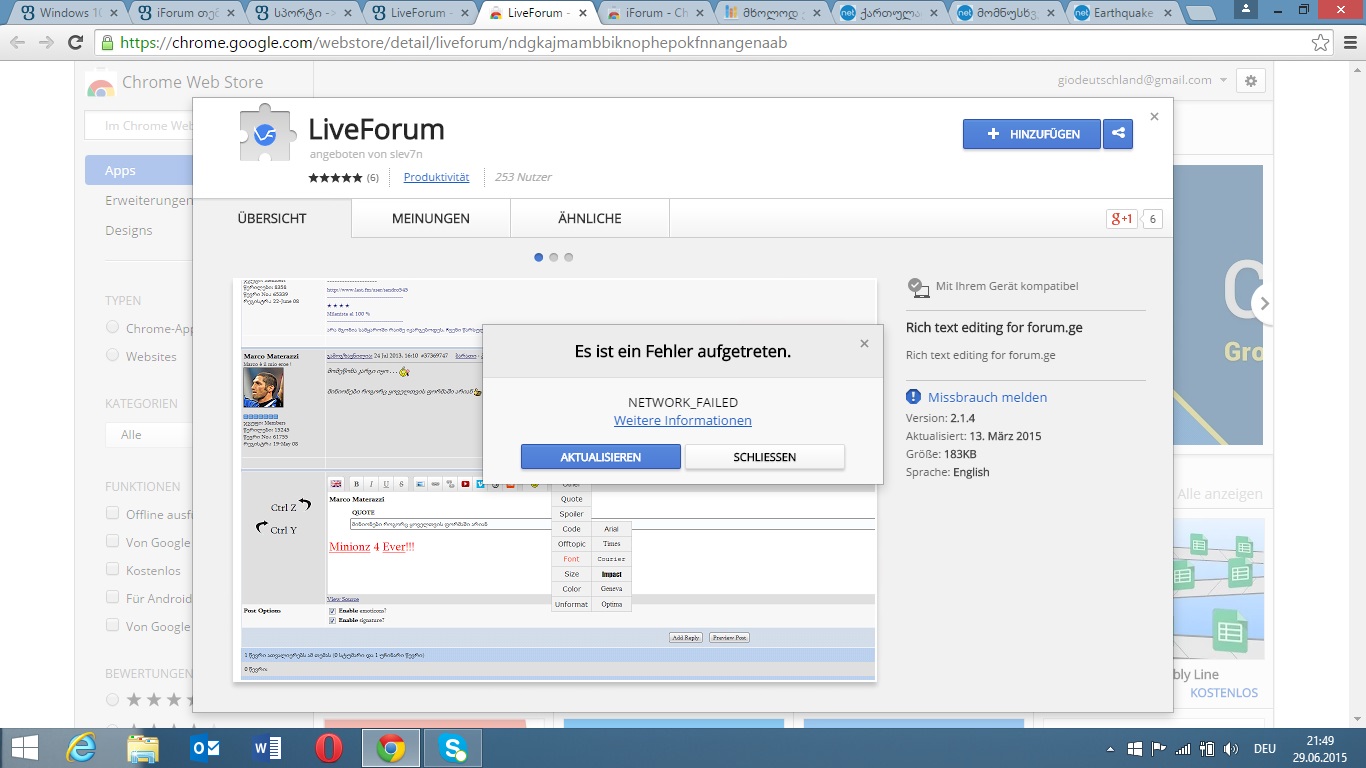1366x768 pixels.
Task: Switch to the MEINUNGEN tab
Action: click(x=431, y=218)
